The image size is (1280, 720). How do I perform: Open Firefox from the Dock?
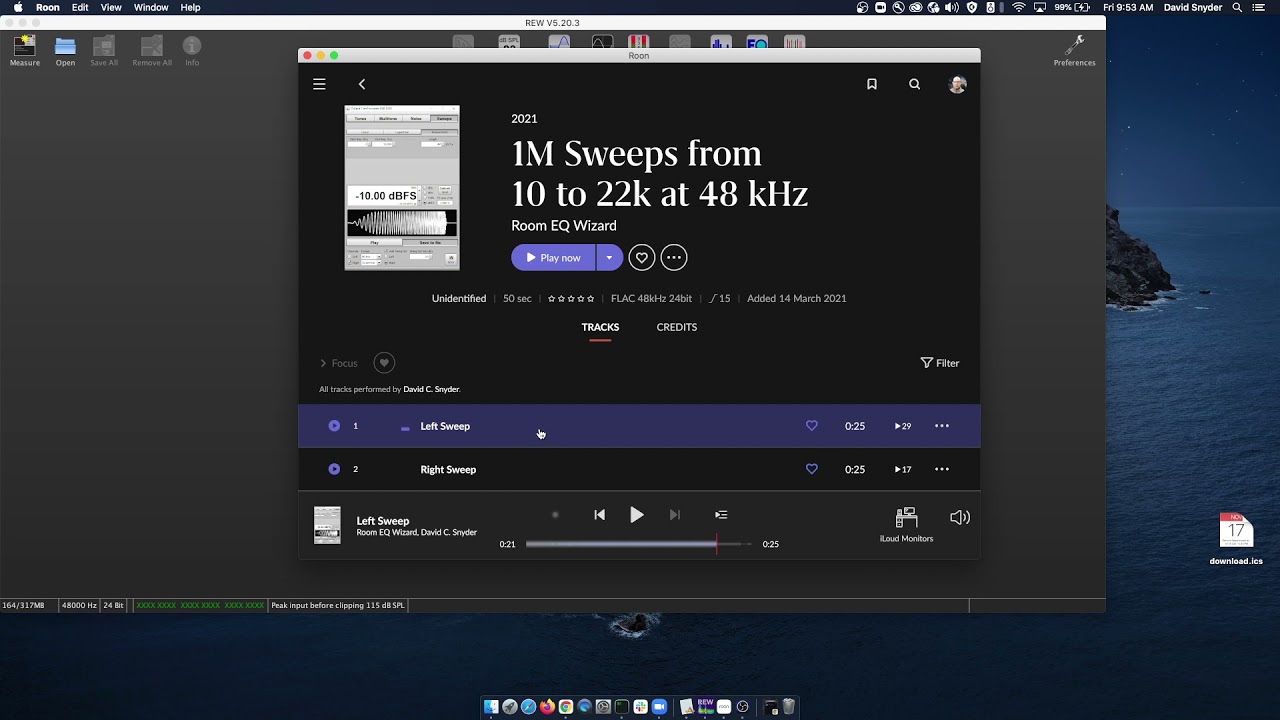click(547, 707)
